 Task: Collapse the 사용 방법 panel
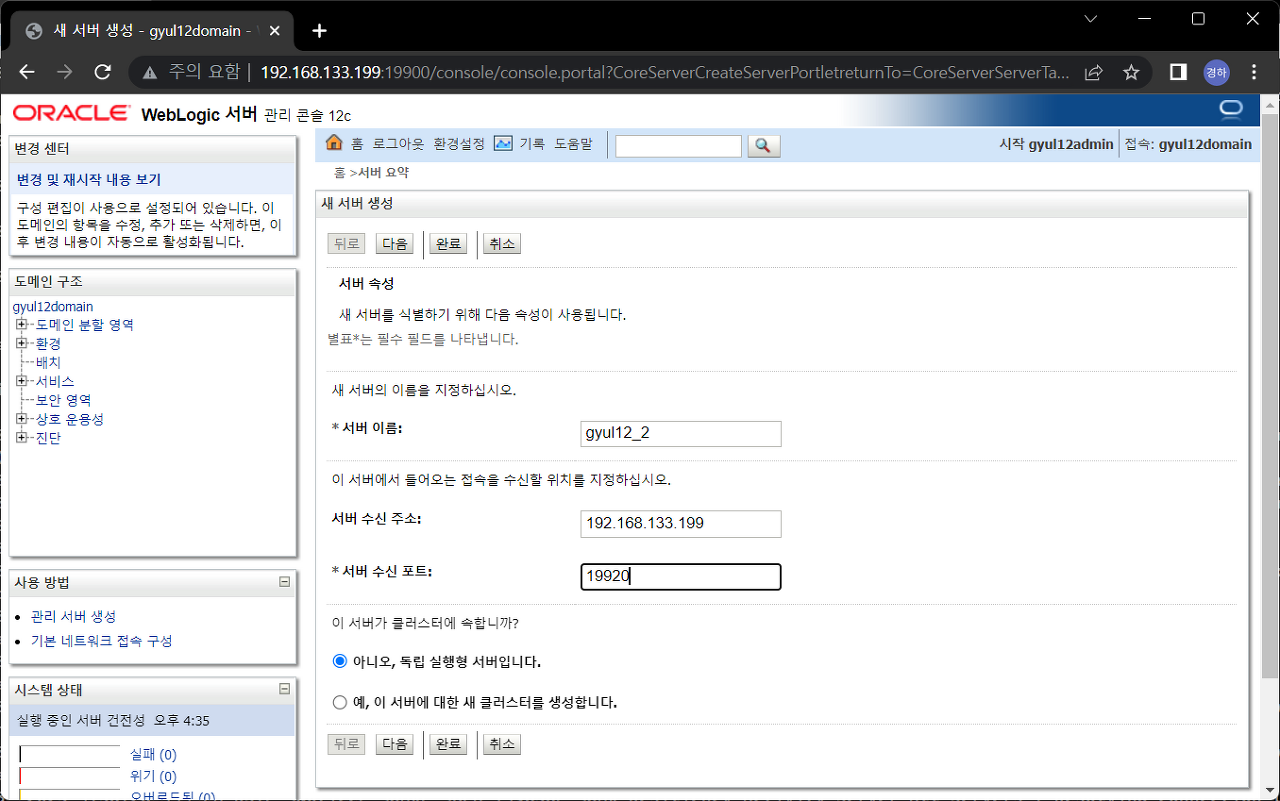click(286, 581)
